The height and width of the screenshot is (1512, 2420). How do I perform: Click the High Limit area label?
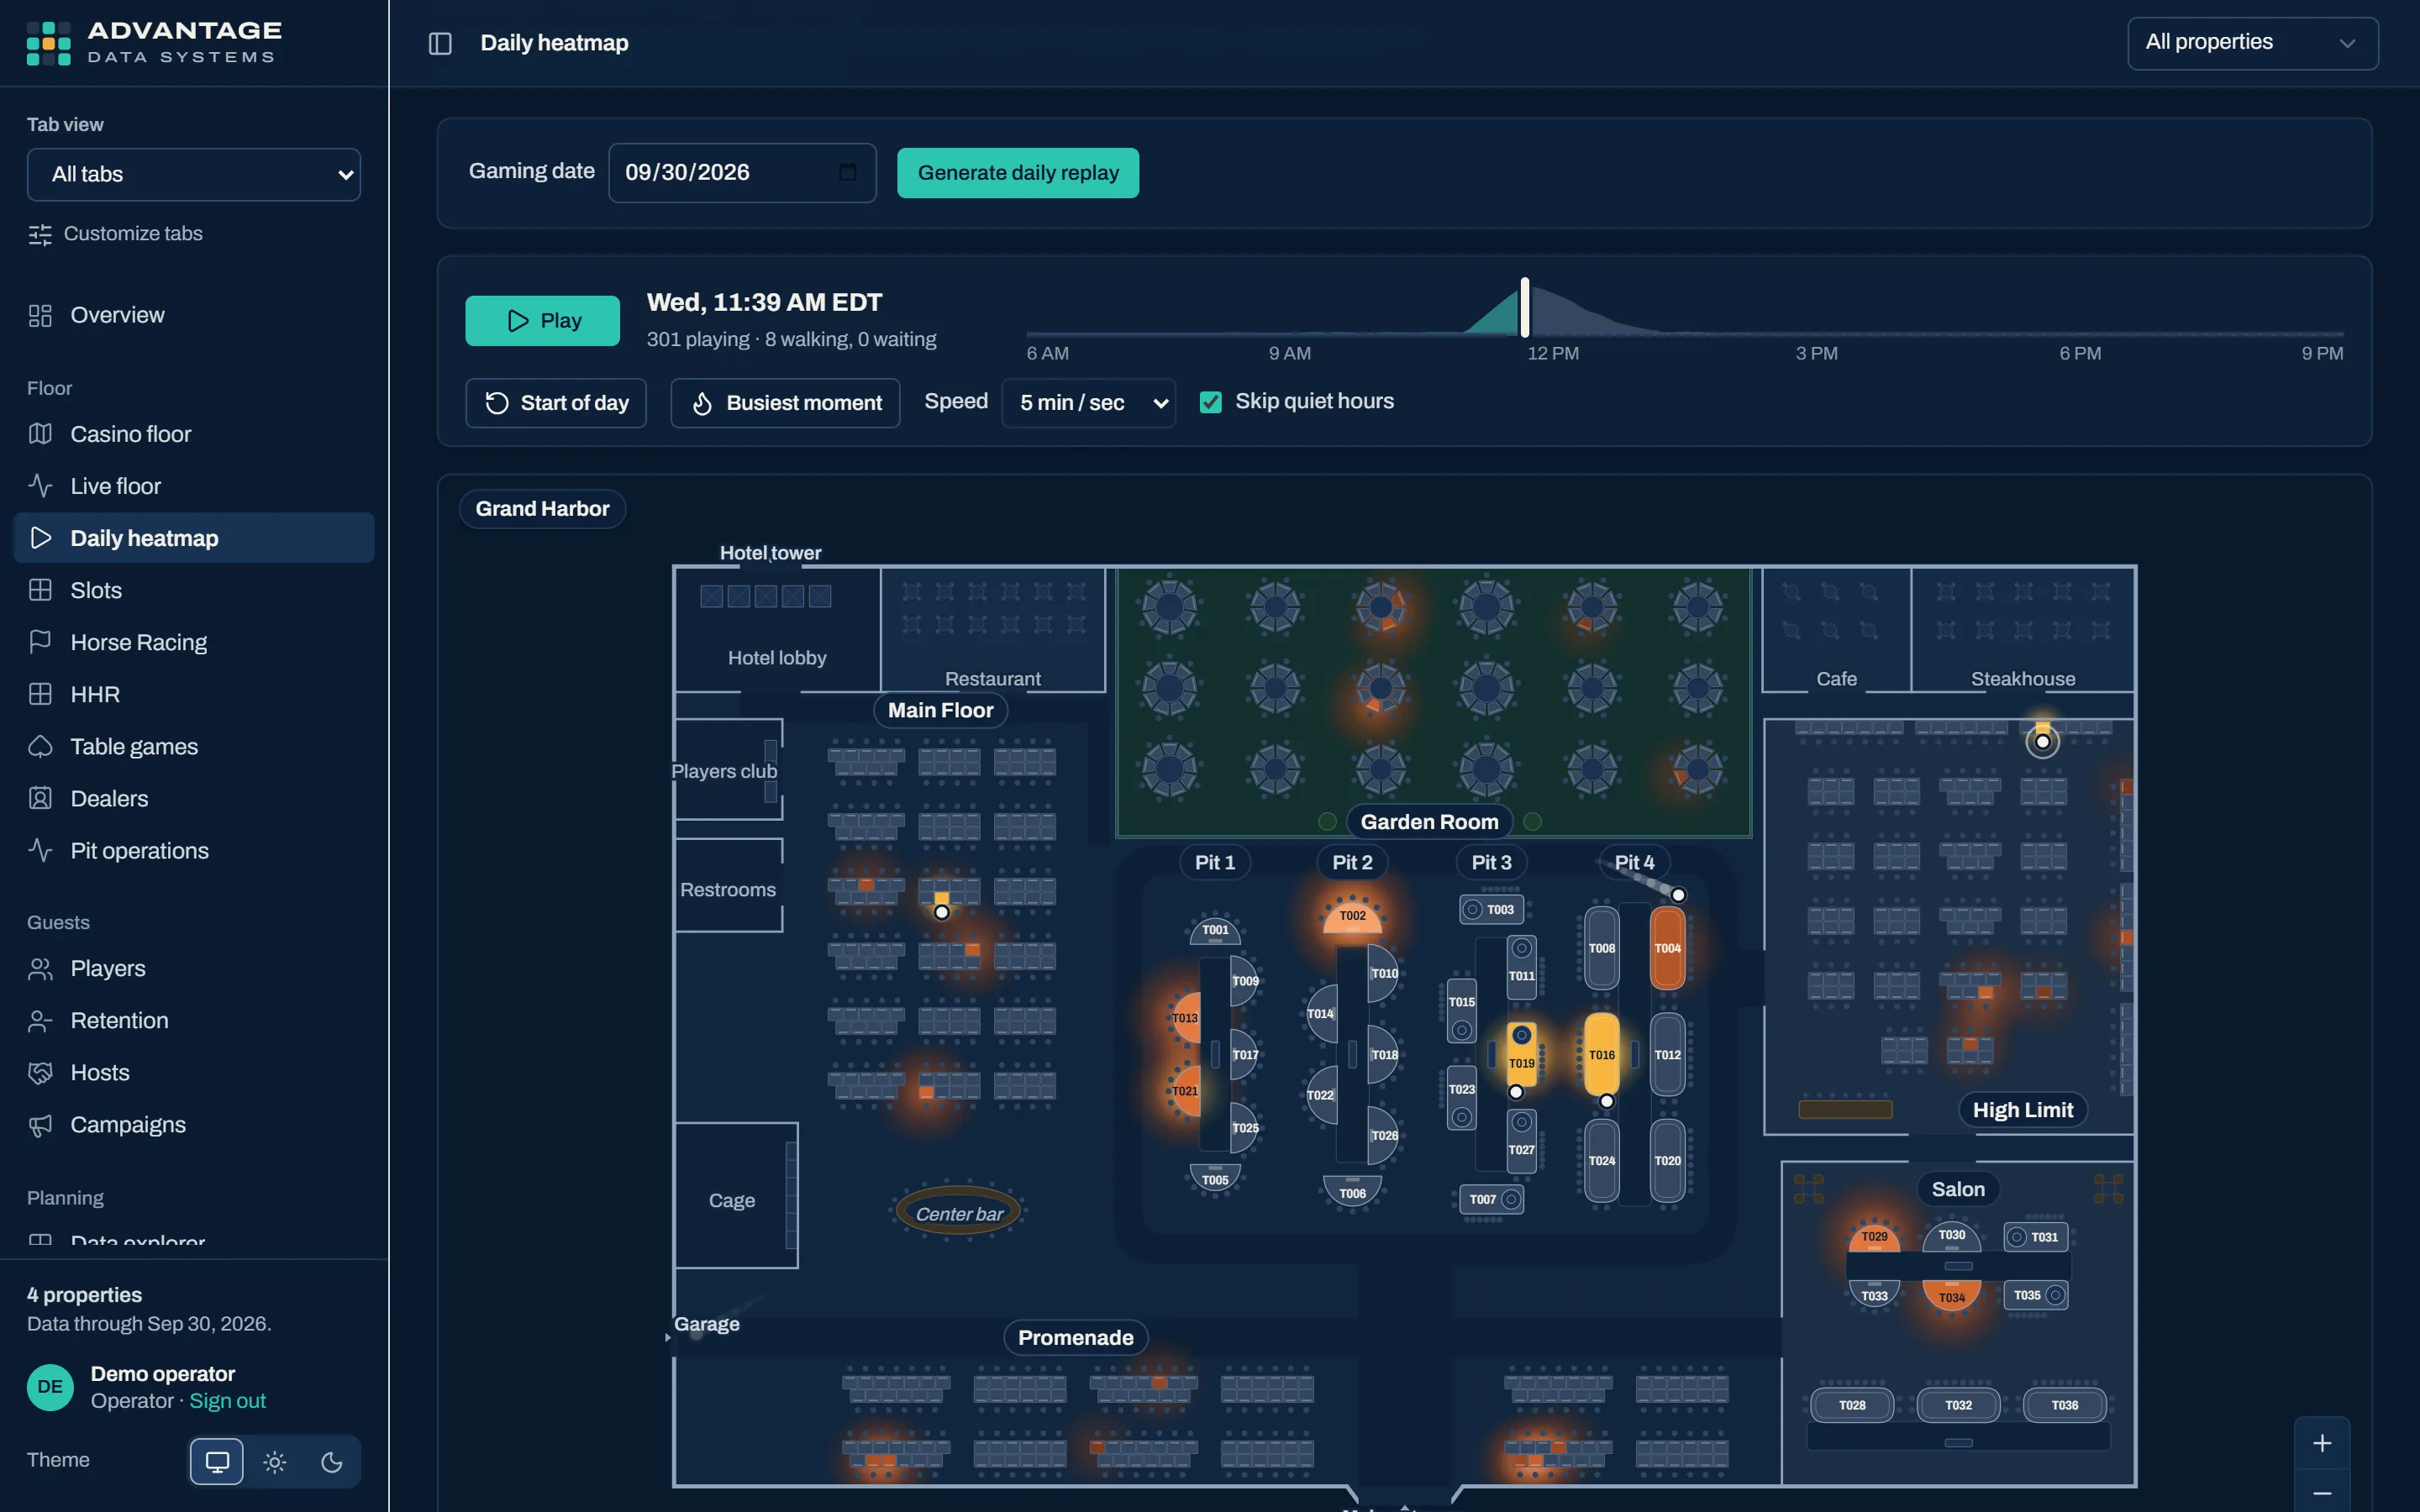tap(2022, 1110)
